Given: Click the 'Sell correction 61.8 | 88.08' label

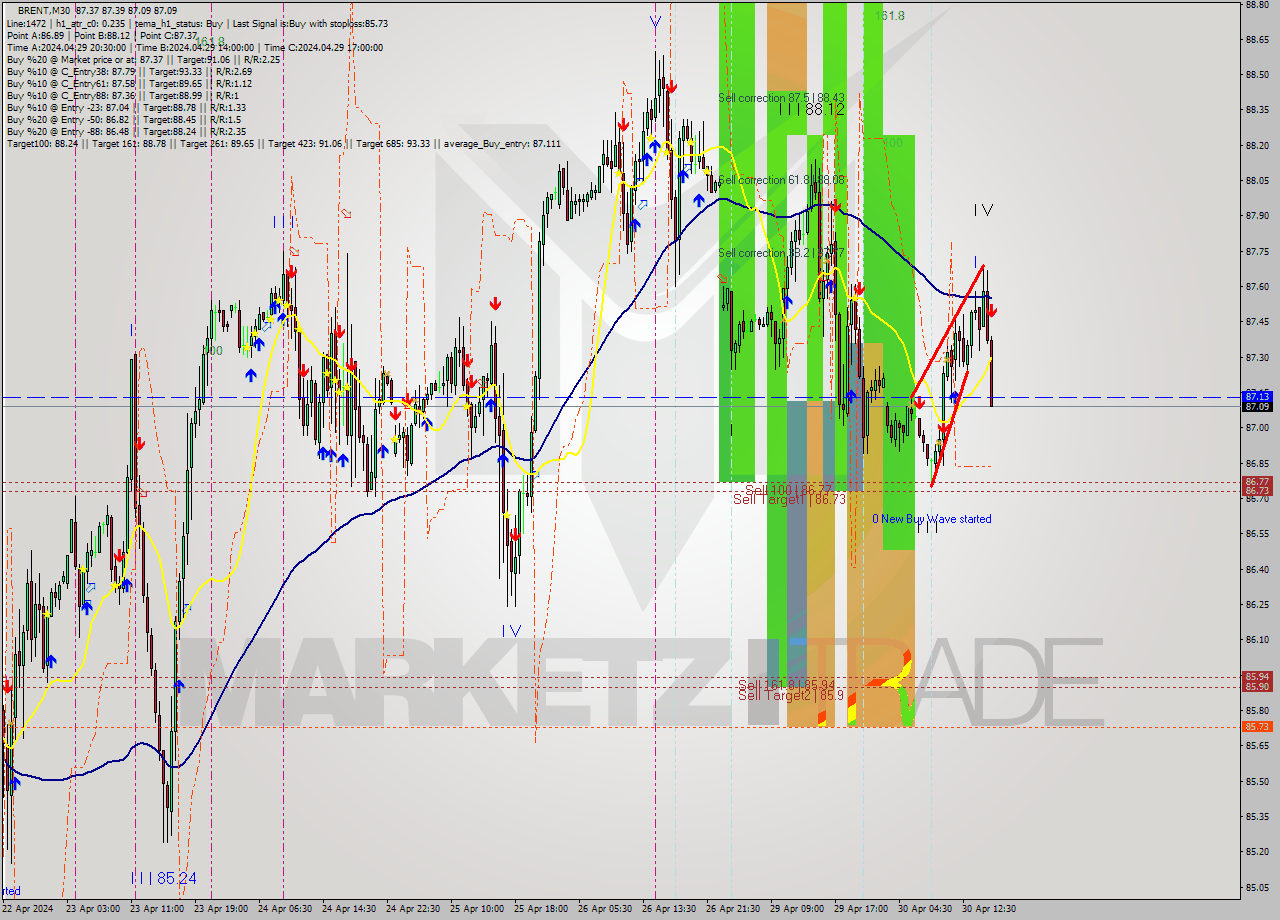Looking at the screenshot, I should [x=781, y=180].
